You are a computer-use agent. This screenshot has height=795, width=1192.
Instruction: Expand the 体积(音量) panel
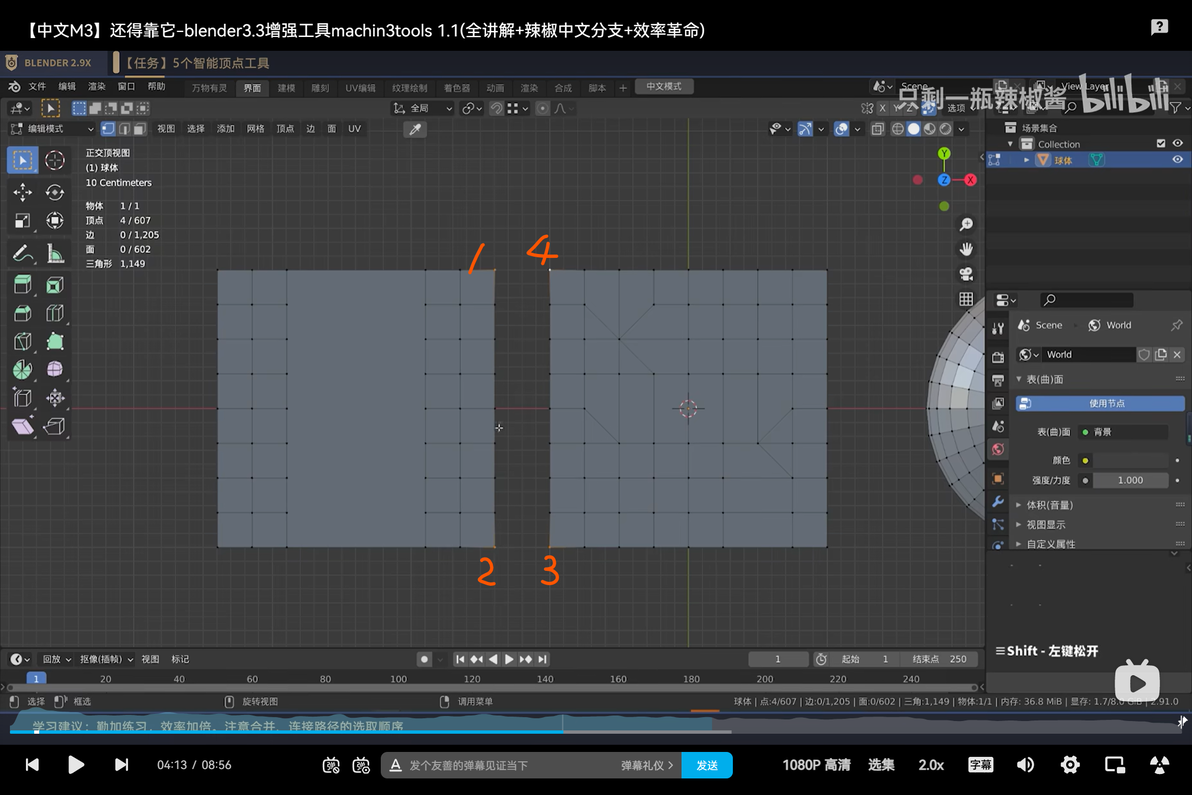pyautogui.click(x=1019, y=505)
